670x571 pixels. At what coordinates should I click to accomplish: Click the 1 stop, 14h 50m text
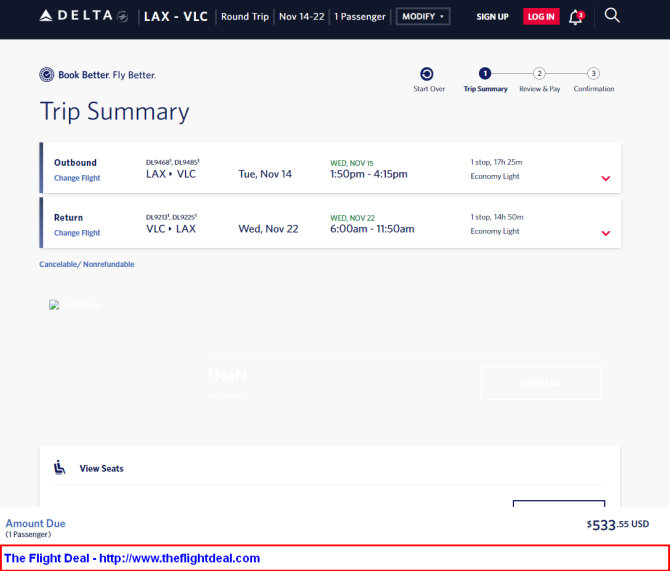497,217
